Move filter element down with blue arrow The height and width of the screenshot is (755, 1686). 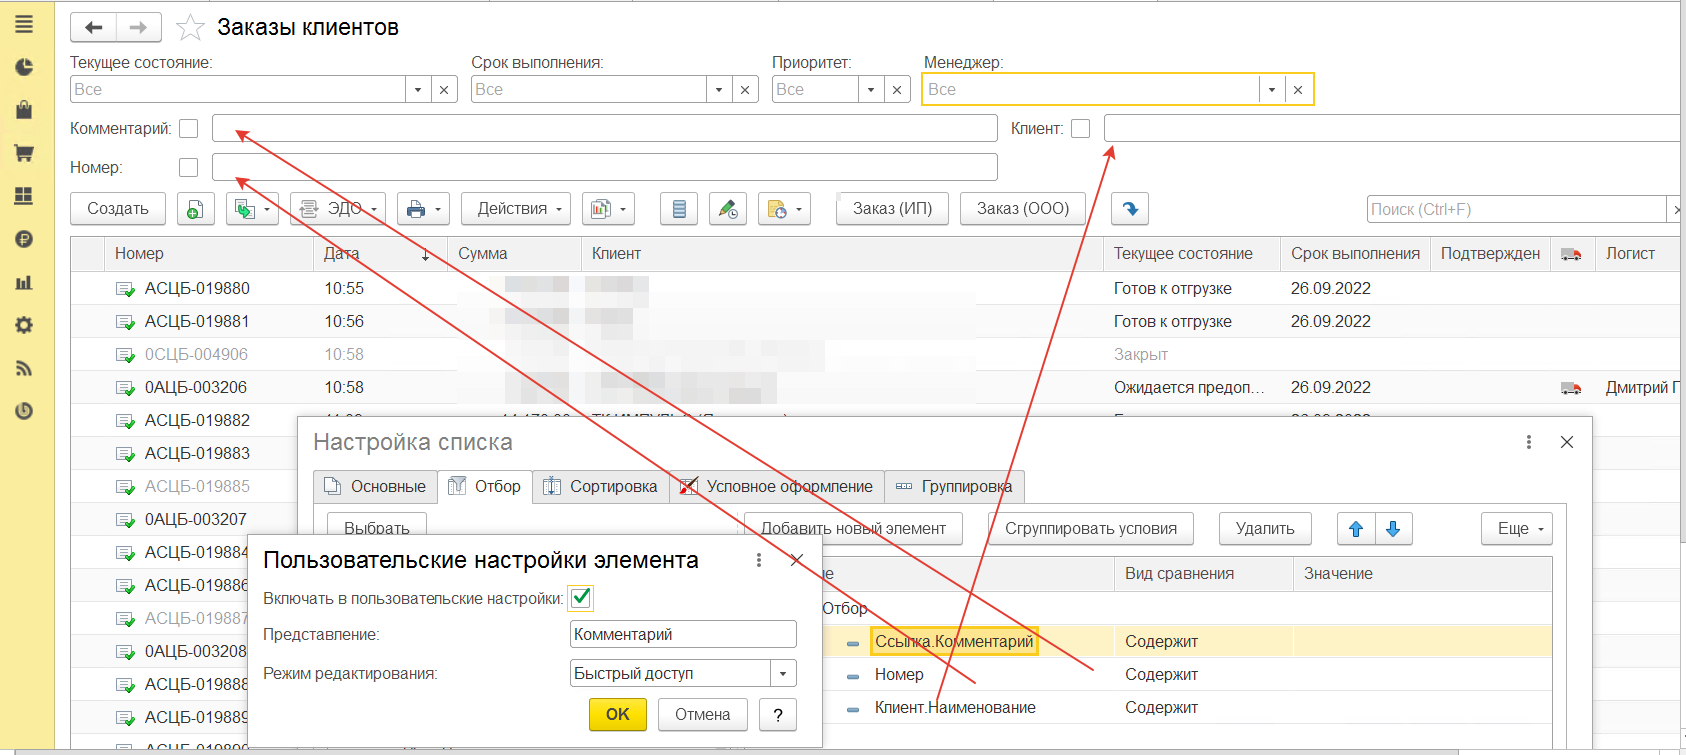[x=1394, y=529]
